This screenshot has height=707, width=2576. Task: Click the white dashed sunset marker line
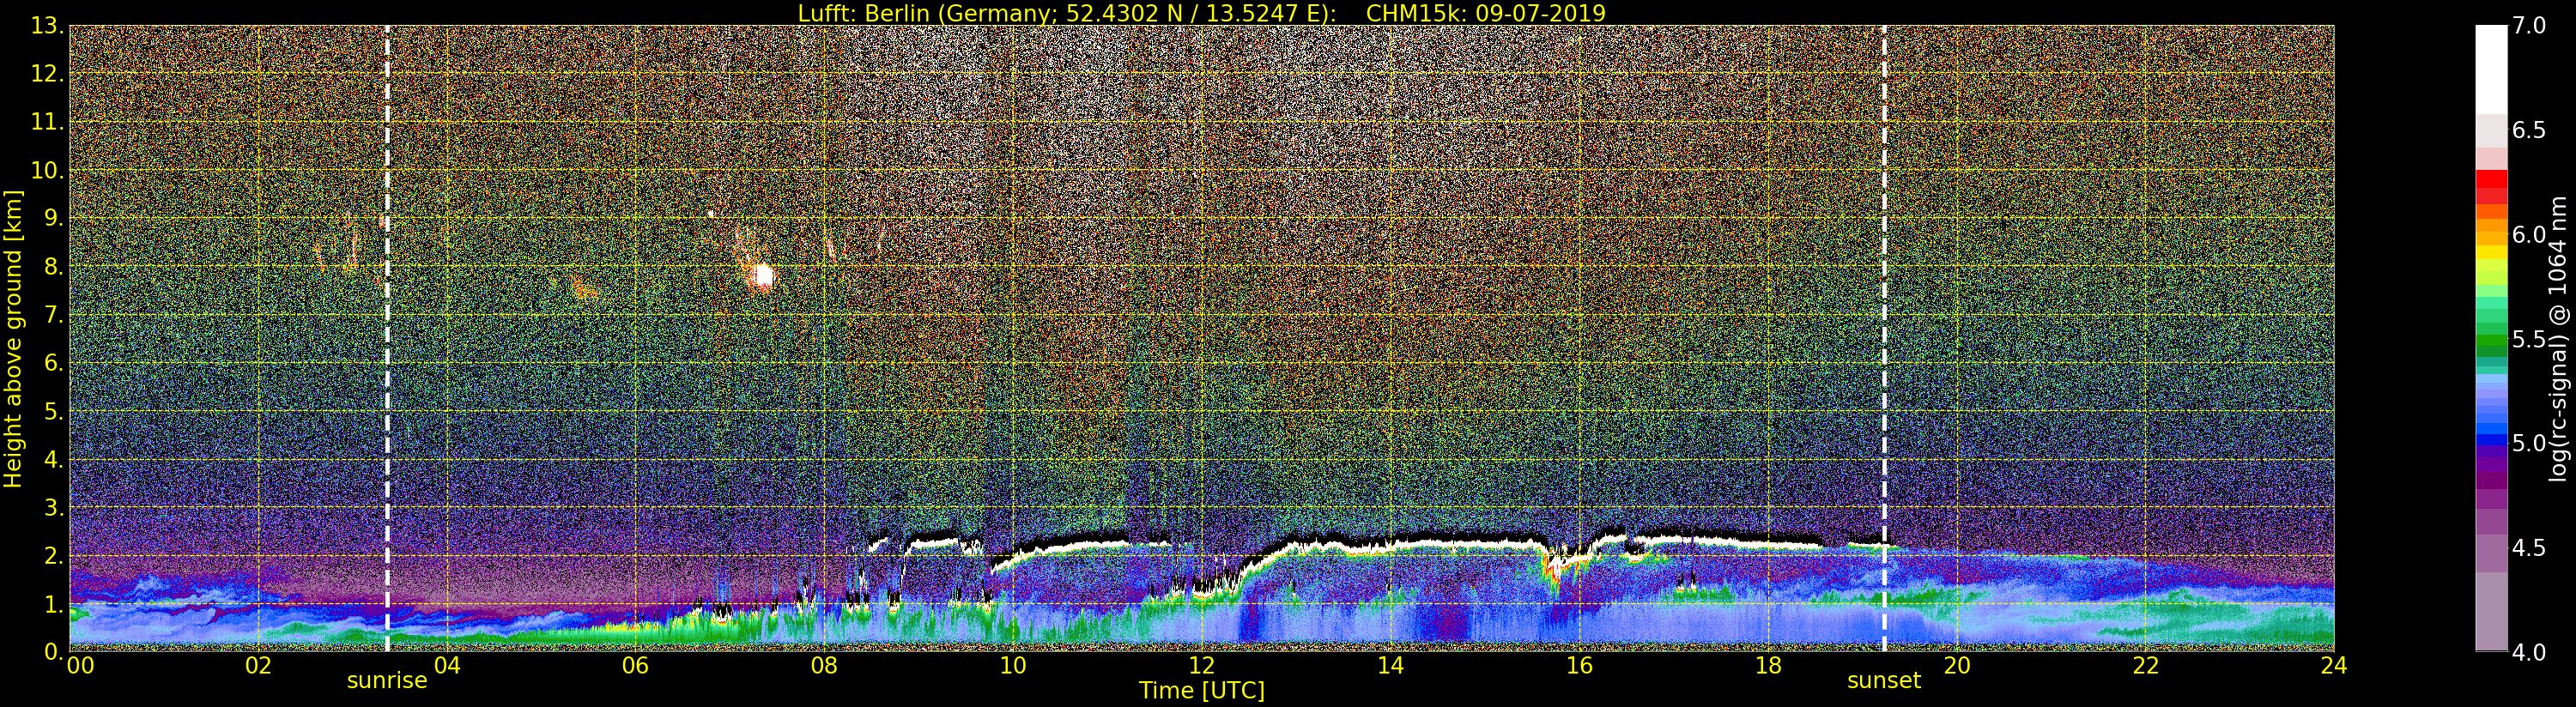(x=1884, y=338)
